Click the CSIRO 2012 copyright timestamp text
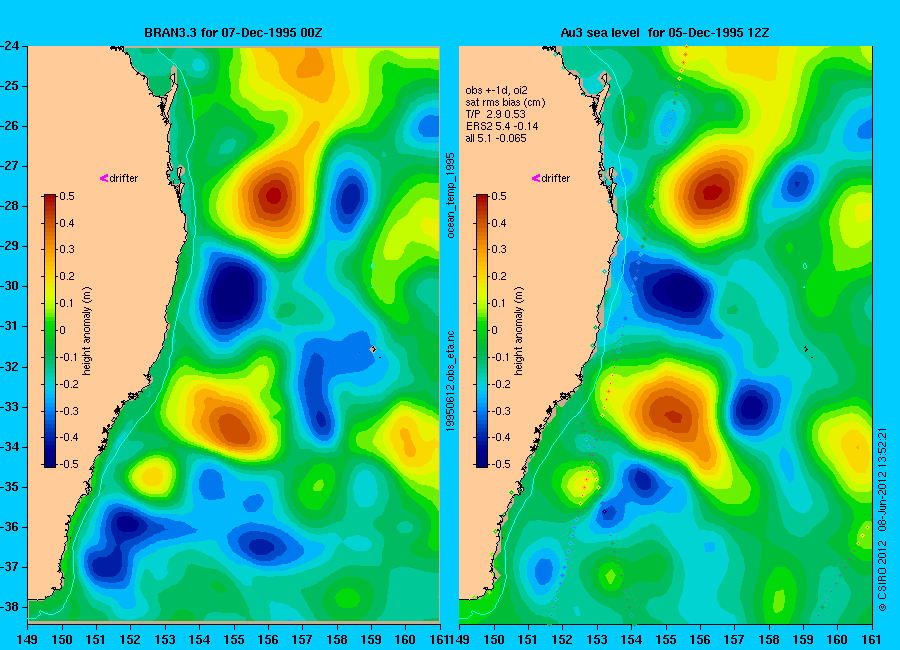The image size is (900, 650). pos(883,519)
